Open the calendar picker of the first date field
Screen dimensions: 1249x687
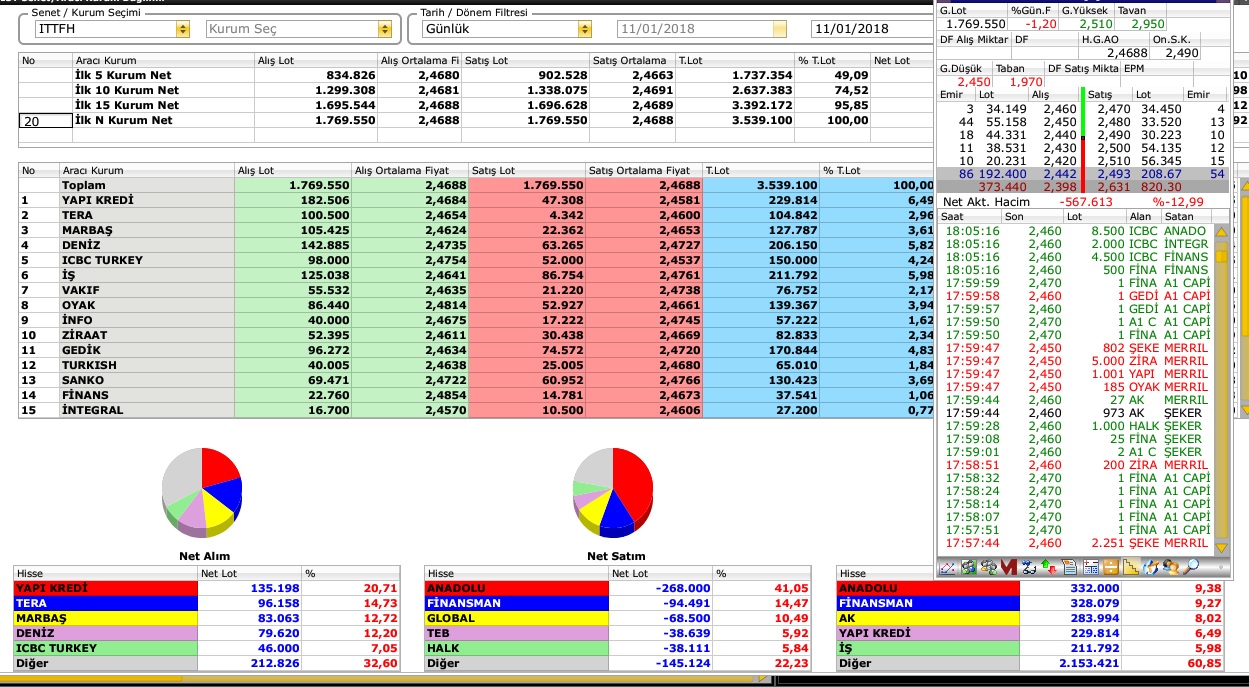(780, 30)
